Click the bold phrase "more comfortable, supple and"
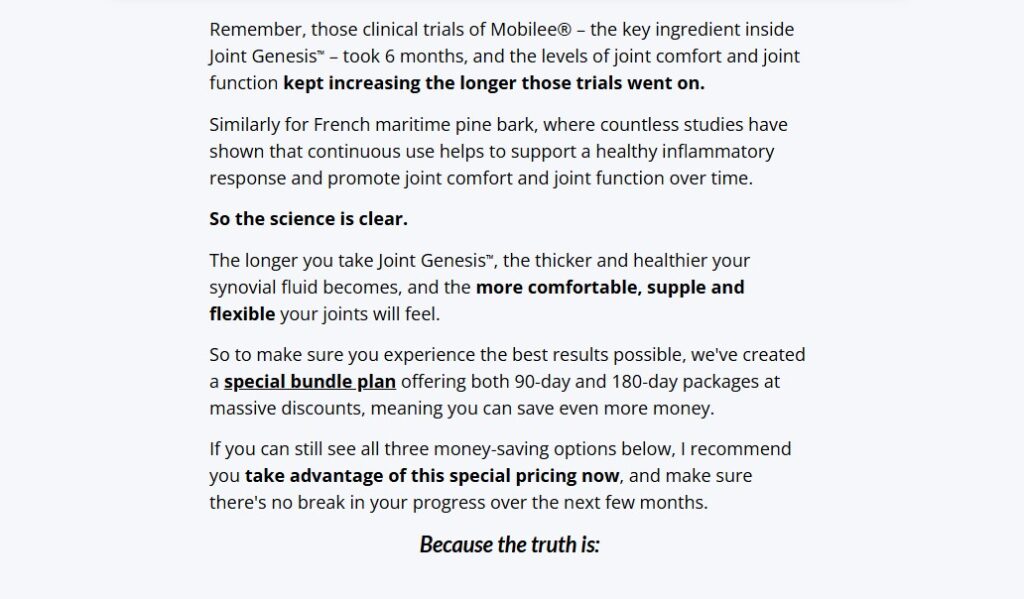This screenshot has height=599, width=1024. (610, 287)
